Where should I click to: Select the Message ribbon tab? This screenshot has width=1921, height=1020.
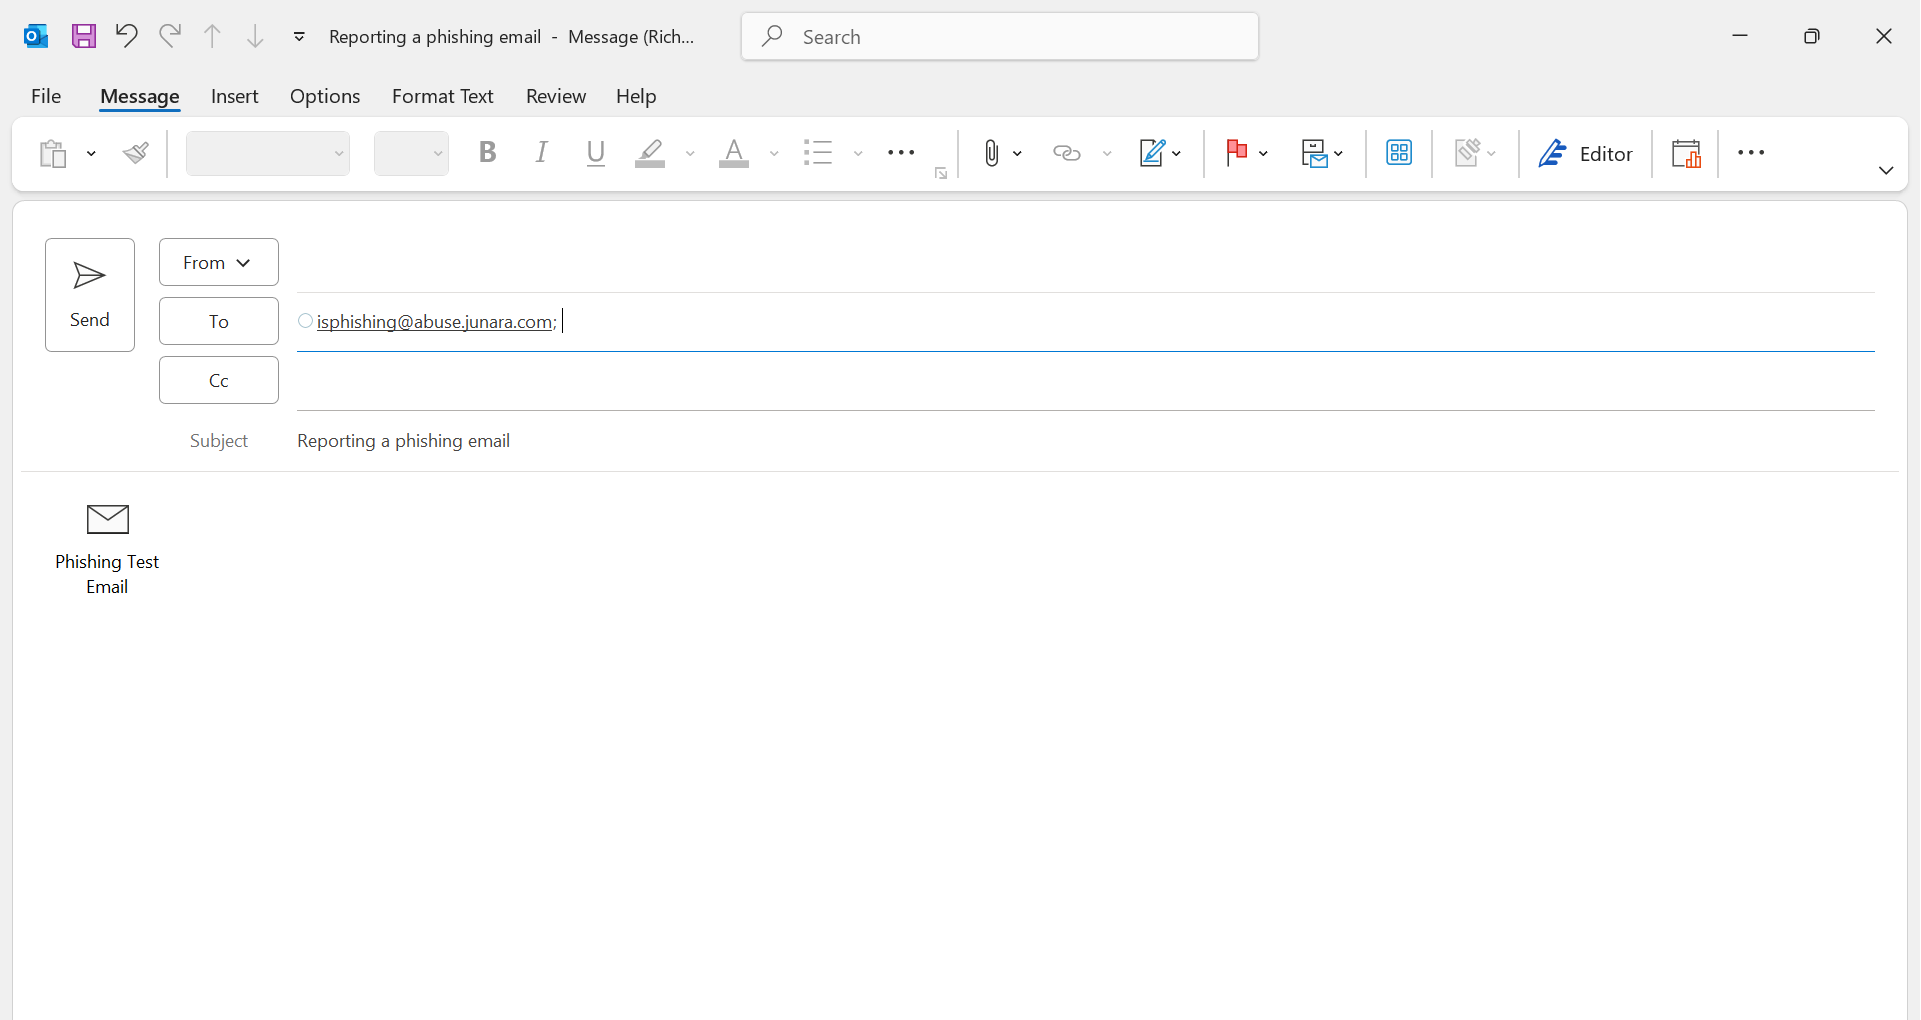tap(140, 96)
